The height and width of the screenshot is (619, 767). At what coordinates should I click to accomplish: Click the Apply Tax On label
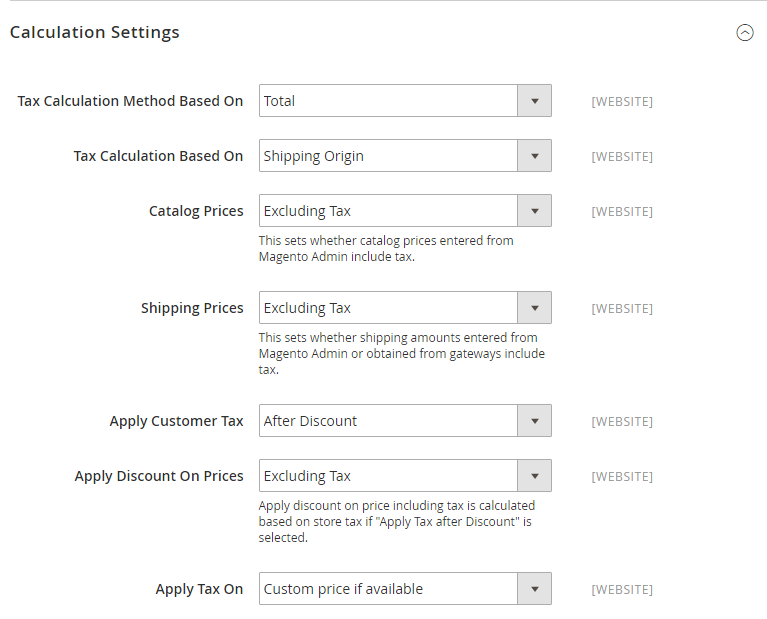click(199, 589)
